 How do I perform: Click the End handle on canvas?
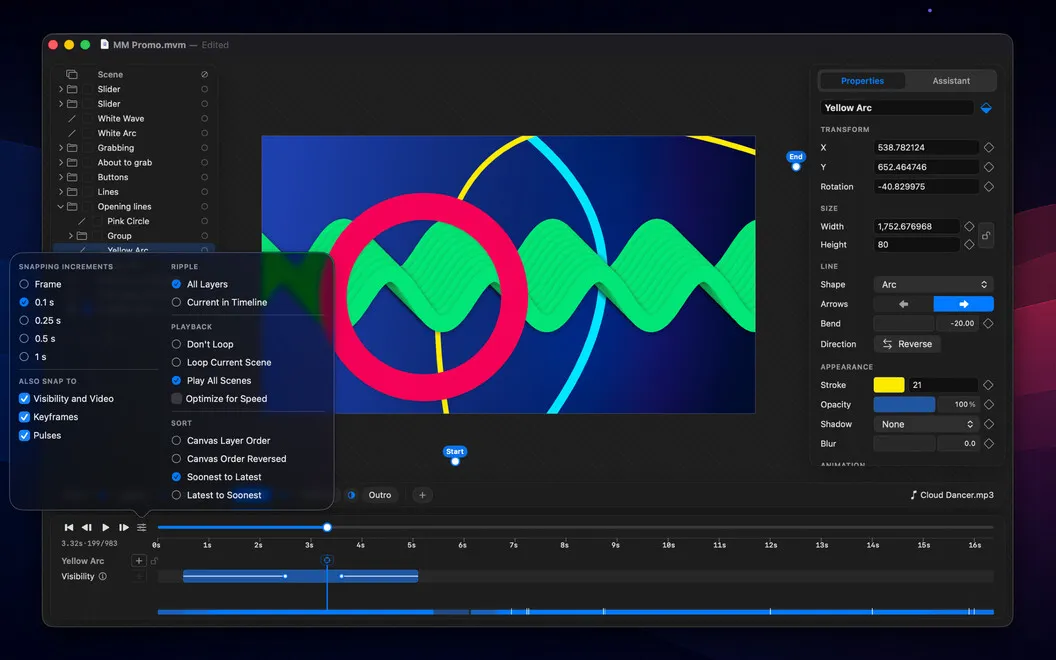[796, 167]
